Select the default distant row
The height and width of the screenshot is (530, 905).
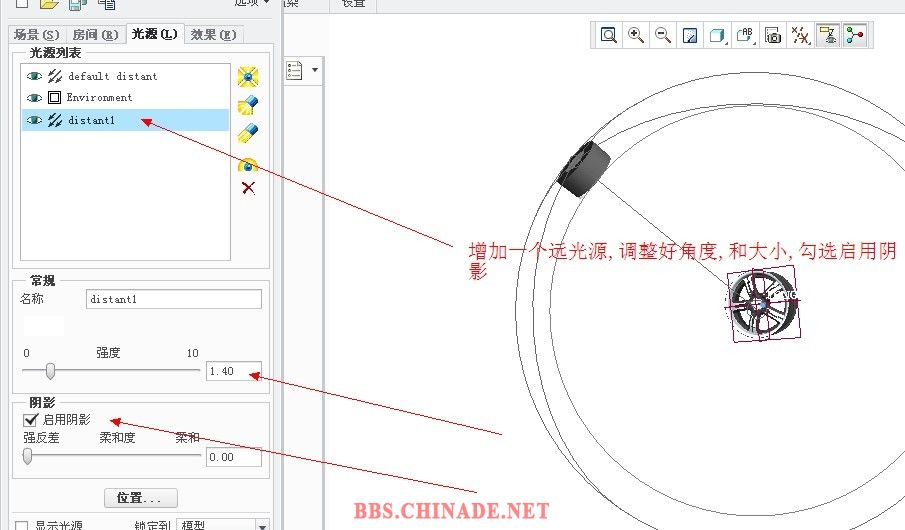[125, 76]
